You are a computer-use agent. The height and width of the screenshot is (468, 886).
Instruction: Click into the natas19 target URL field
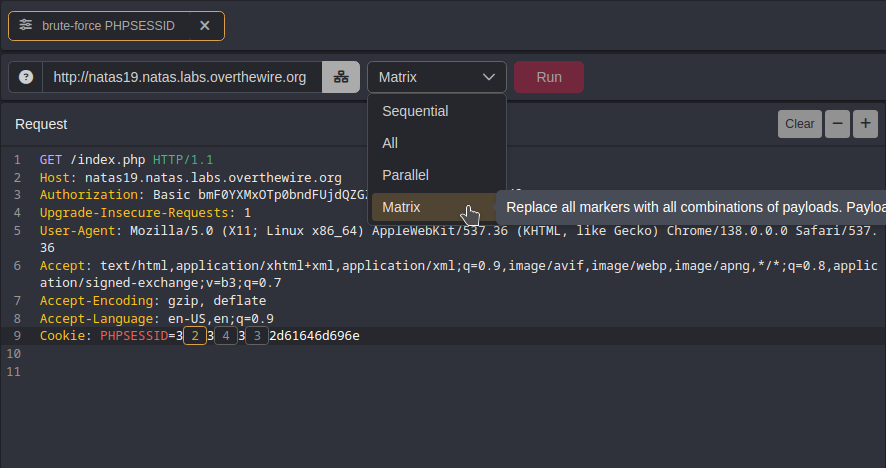(180, 77)
